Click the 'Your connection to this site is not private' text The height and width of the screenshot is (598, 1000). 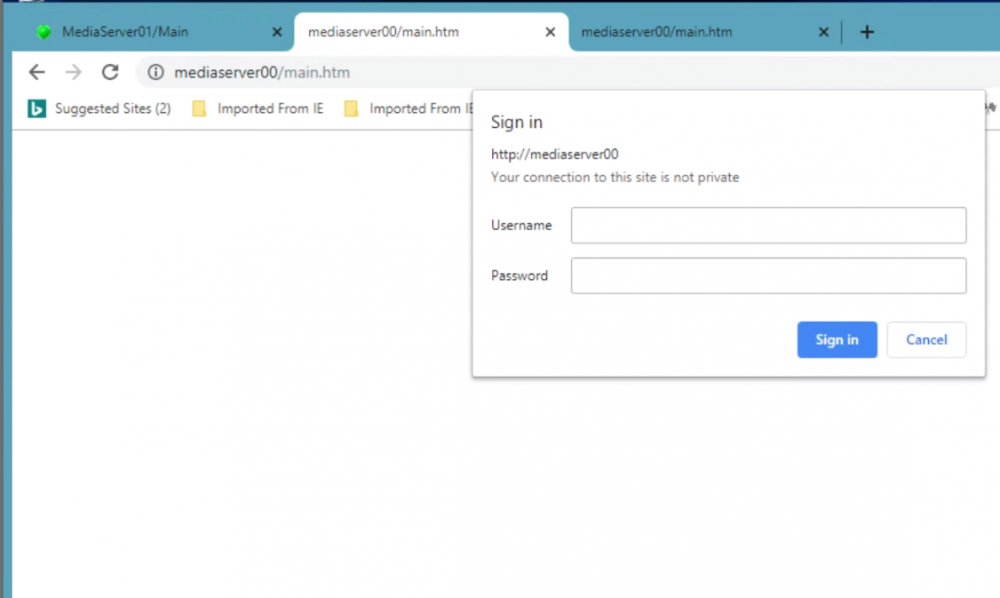pos(615,177)
